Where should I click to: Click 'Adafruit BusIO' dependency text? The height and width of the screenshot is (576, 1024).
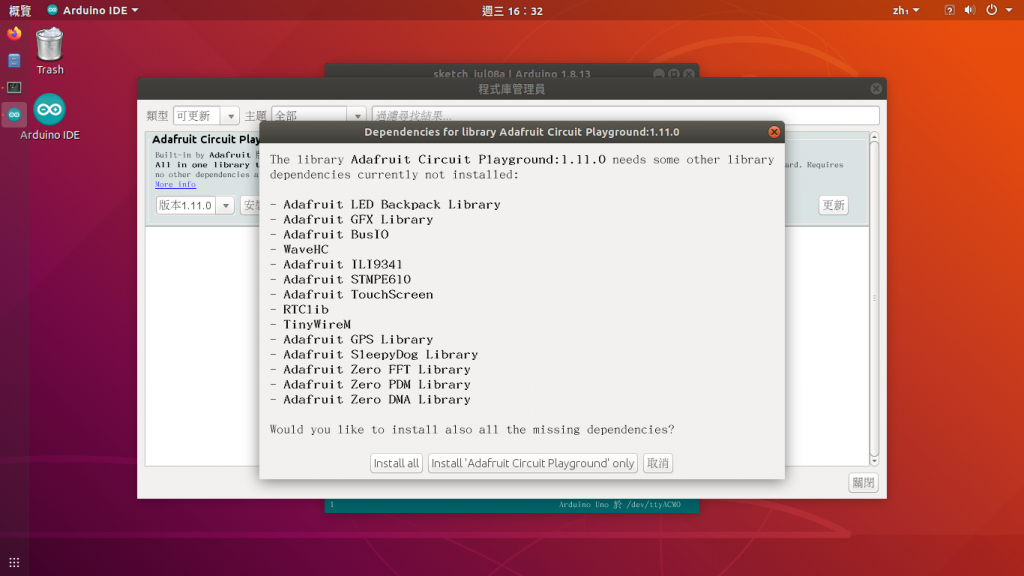point(336,234)
